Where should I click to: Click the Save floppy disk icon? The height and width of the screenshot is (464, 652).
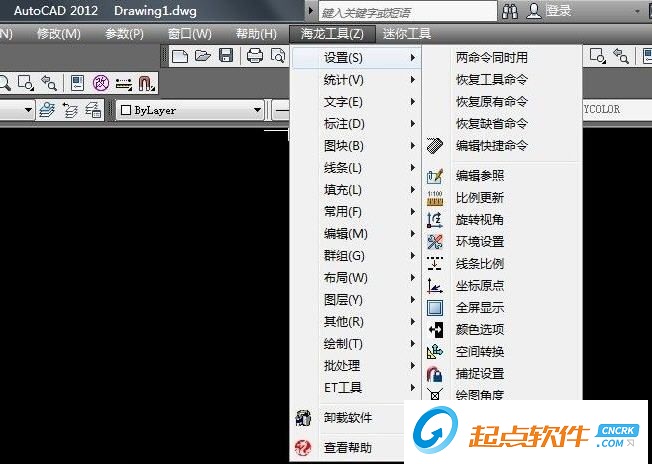tap(226, 56)
